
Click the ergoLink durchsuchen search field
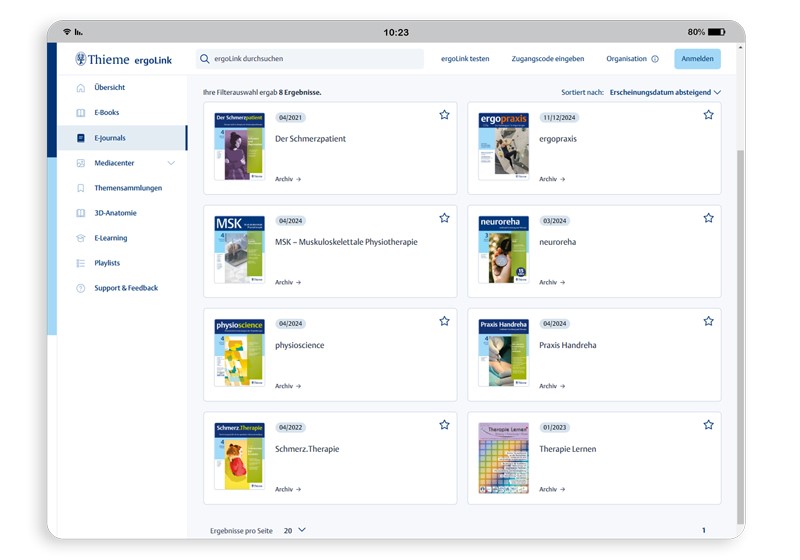tap(310, 59)
